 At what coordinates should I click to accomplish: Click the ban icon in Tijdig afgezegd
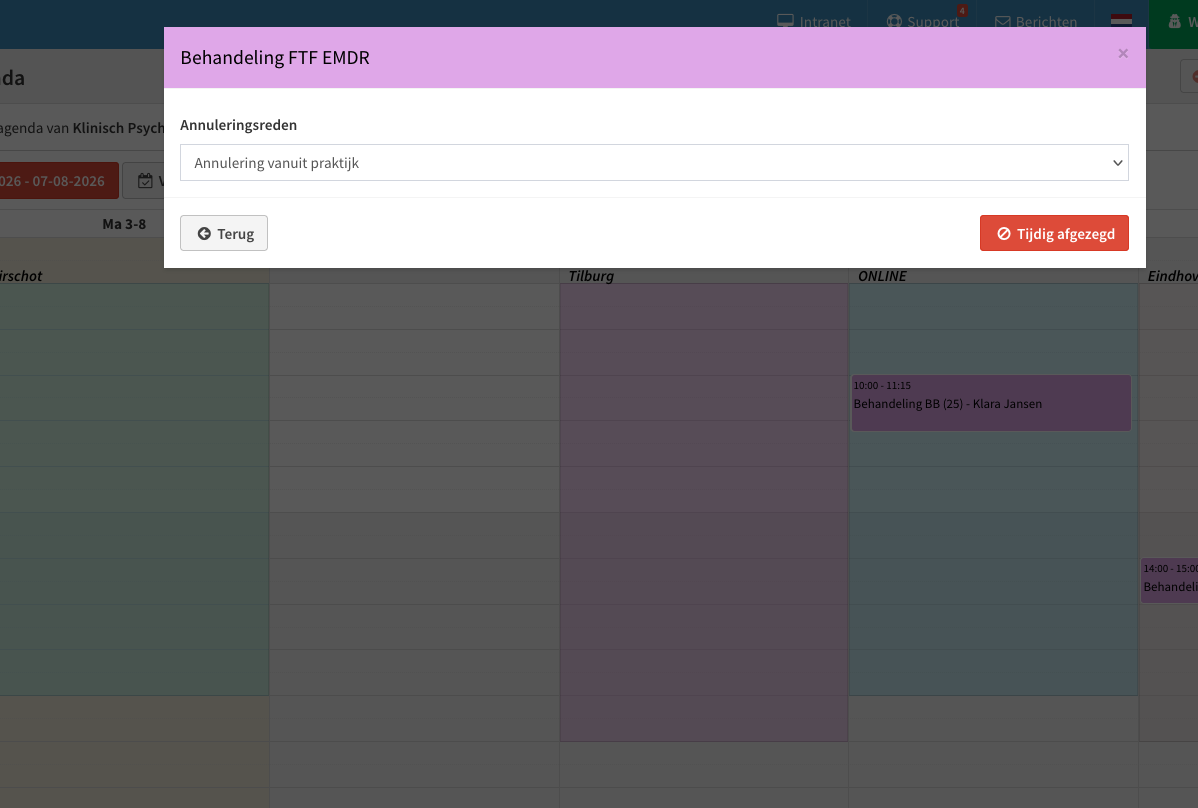1004,234
